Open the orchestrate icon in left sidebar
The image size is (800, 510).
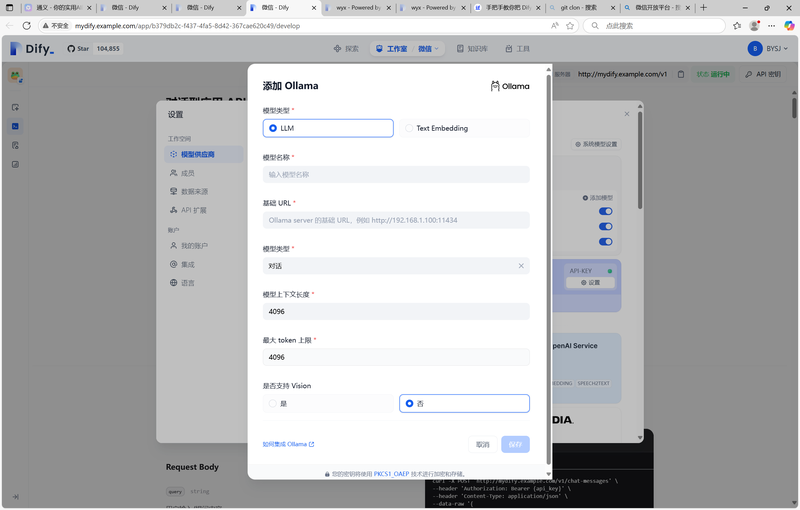pyautogui.click(x=15, y=107)
